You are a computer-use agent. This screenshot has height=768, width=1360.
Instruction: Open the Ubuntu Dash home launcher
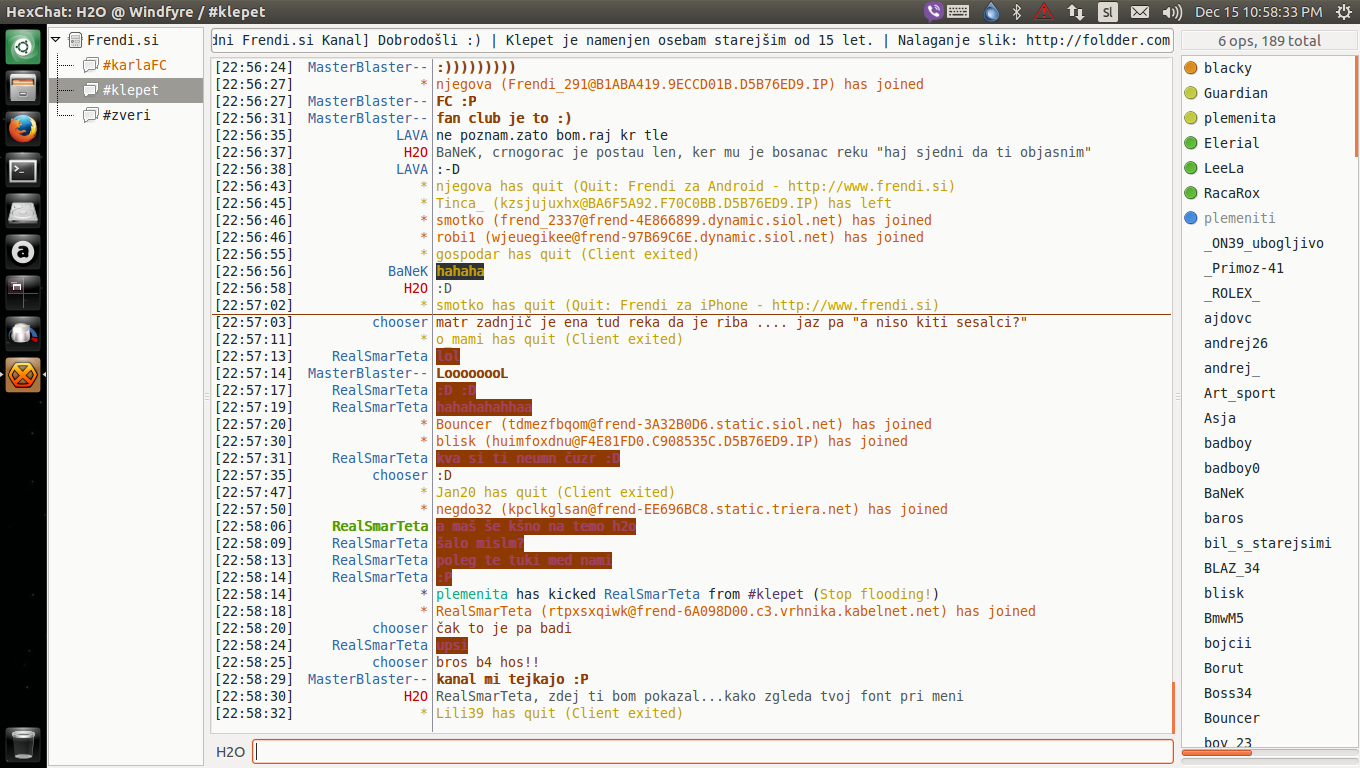[x=24, y=45]
